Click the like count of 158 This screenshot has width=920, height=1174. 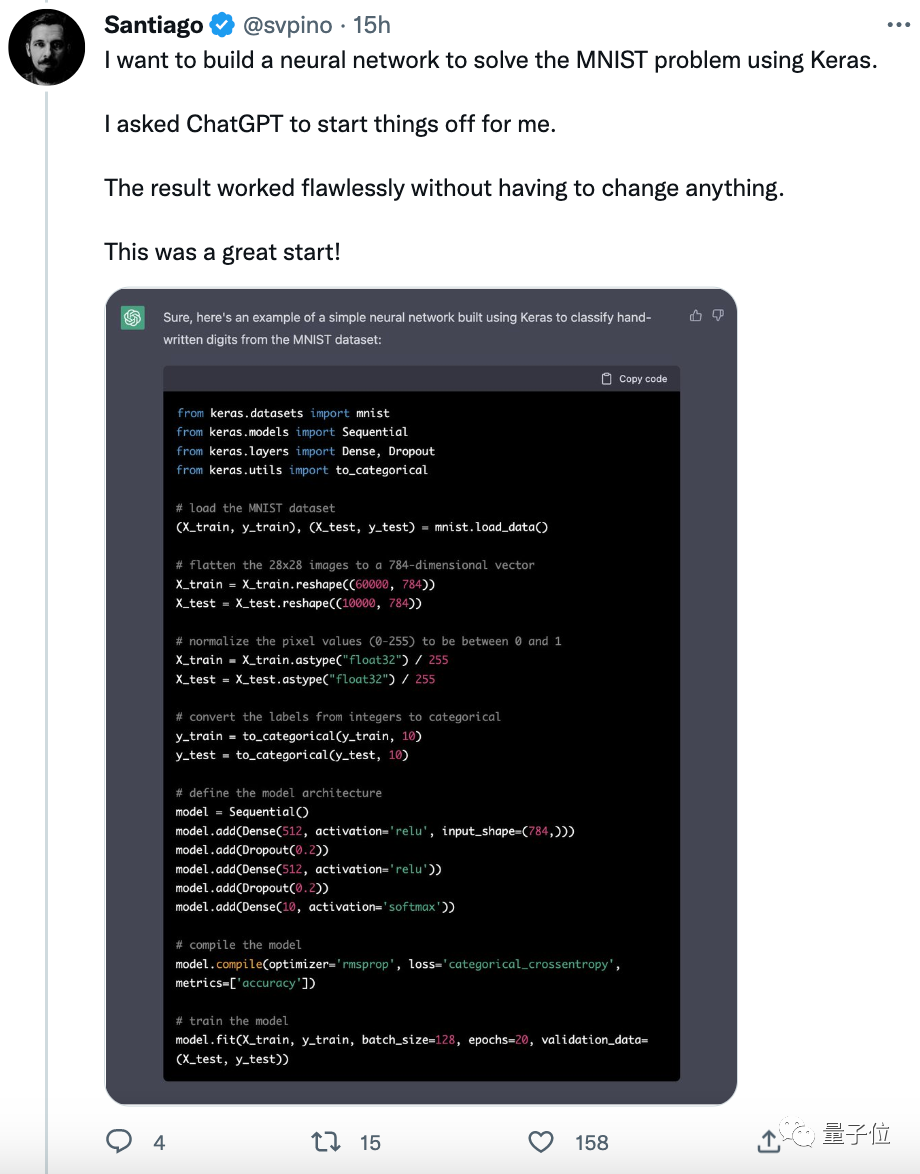pos(591,1141)
